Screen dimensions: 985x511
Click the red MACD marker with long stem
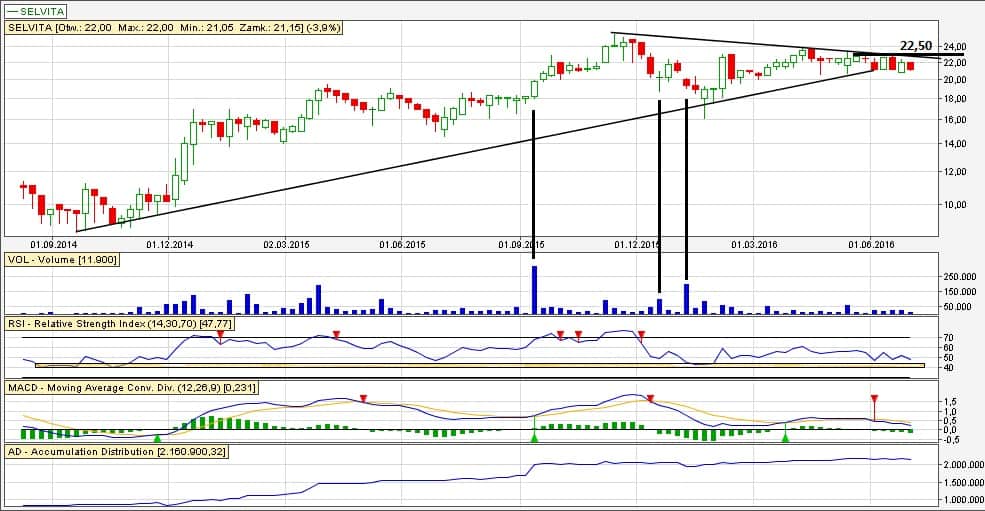[x=874, y=399]
